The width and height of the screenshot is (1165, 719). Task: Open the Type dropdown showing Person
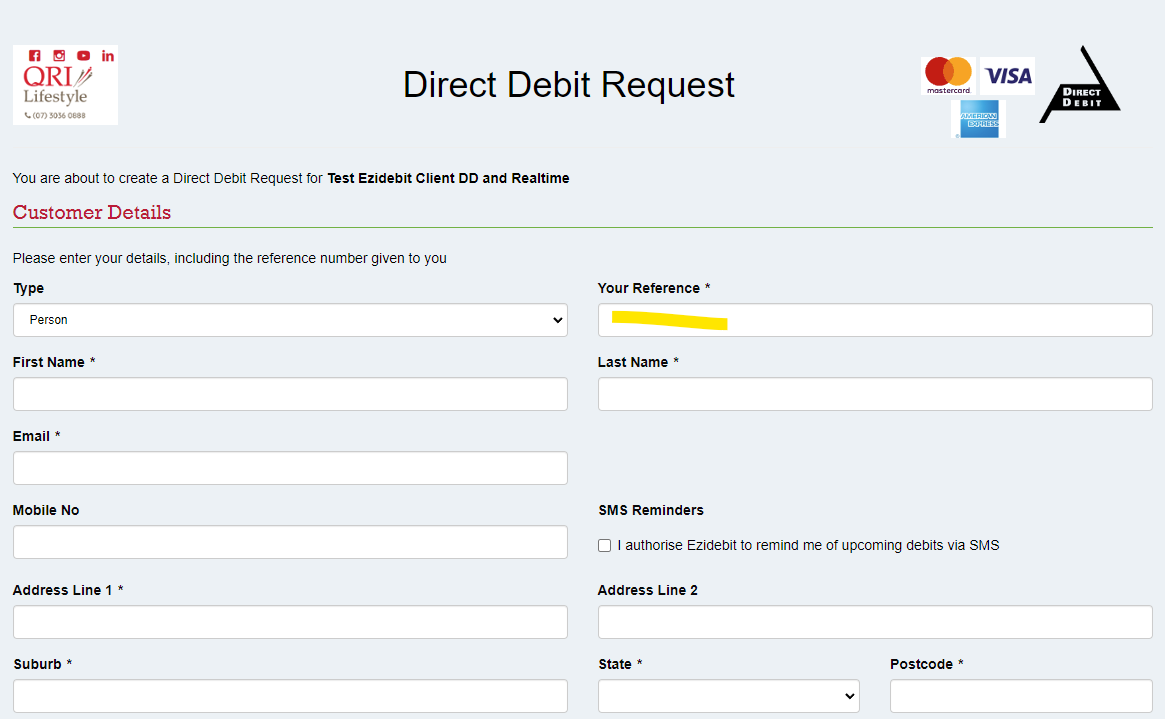(x=291, y=320)
